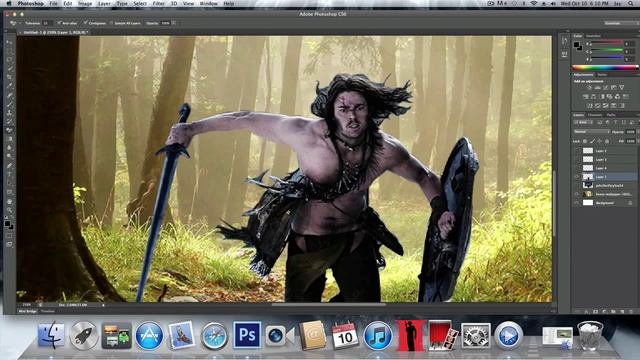Switch to the Styles tab
The image size is (640, 360).
(602, 75)
